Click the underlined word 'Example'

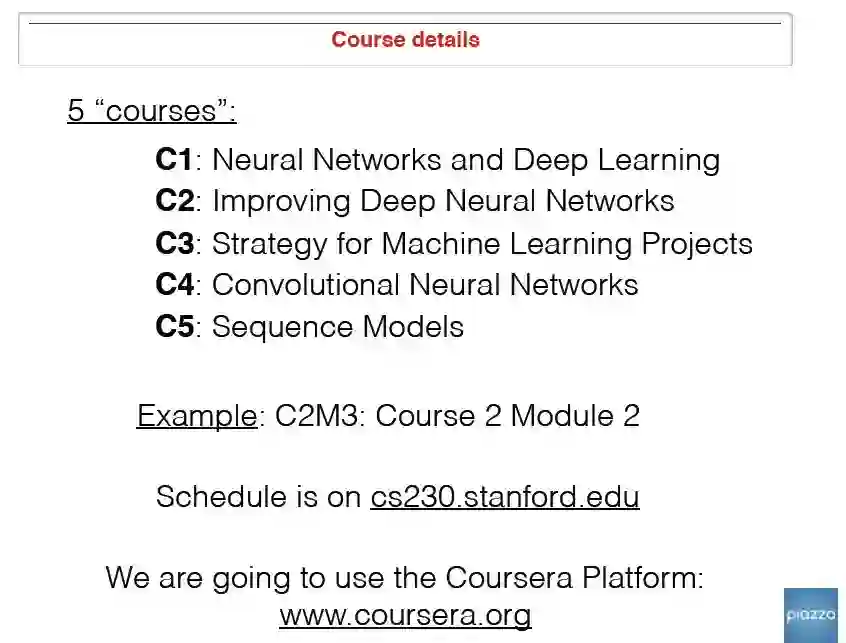tap(197, 415)
